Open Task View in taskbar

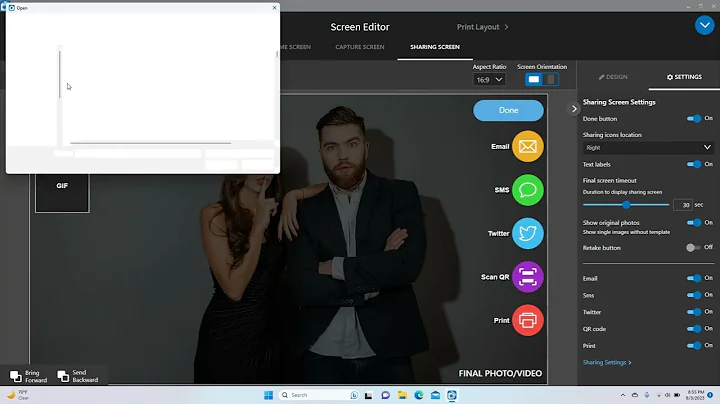coord(368,395)
